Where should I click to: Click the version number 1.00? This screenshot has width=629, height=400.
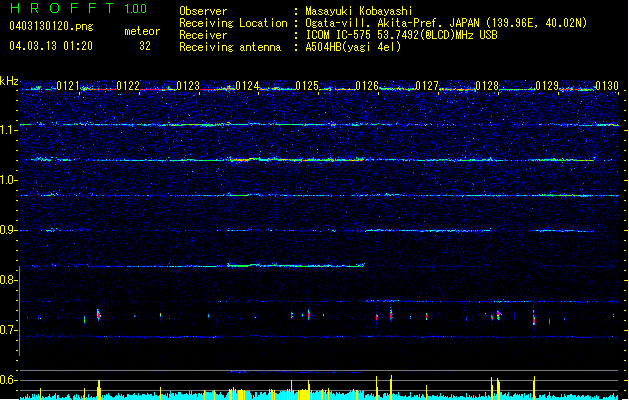[134, 9]
